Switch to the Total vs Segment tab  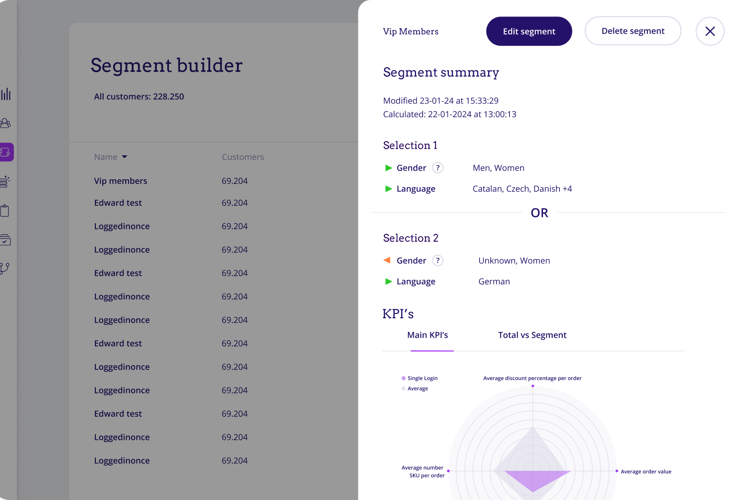point(532,335)
